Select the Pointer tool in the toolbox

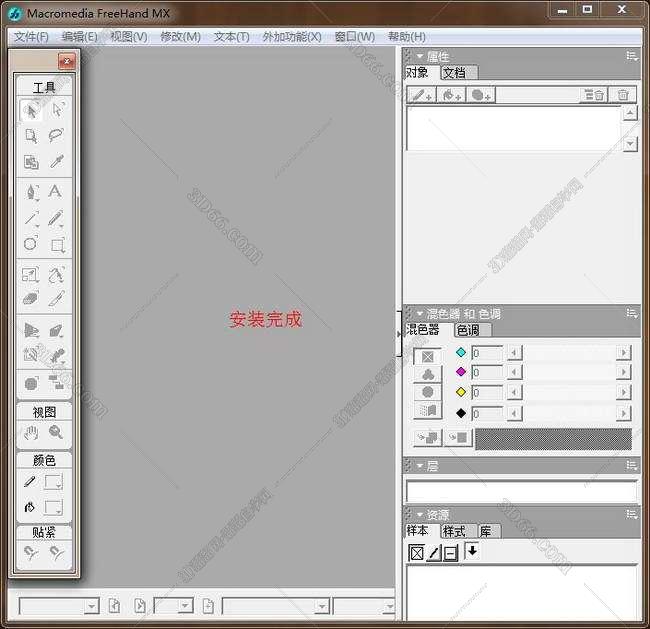(31, 110)
